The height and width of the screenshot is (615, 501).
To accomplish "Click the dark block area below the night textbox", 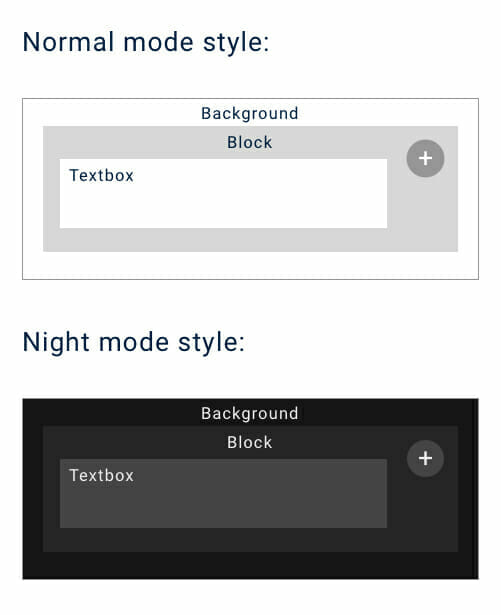I will [x=223, y=540].
